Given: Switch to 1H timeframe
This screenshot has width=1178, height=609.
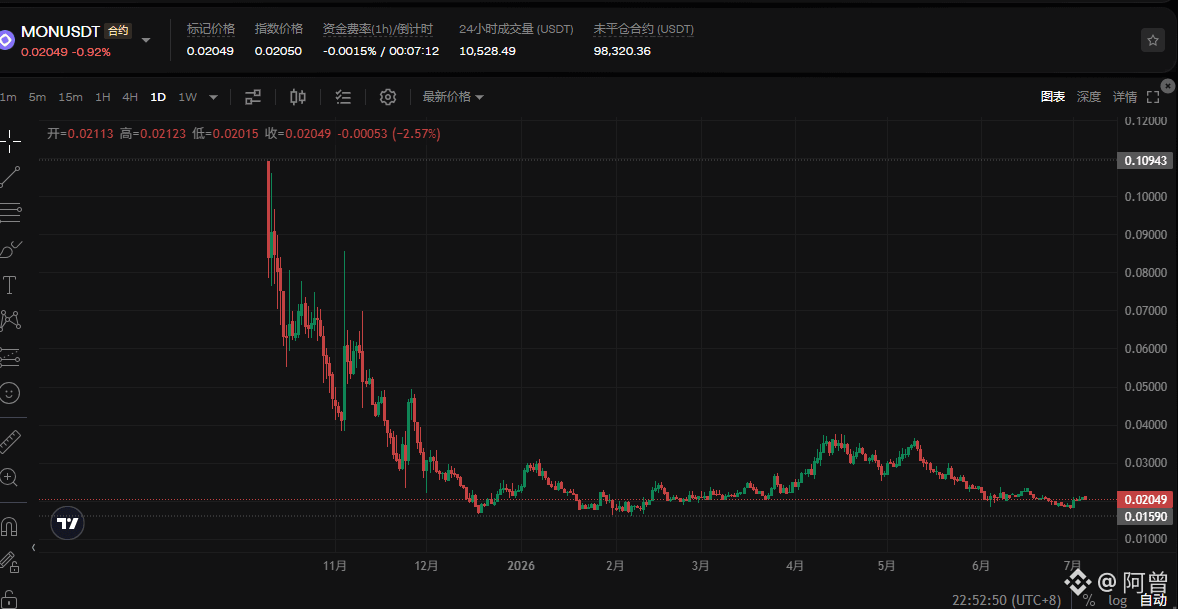Looking at the screenshot, I should tap(103, 97).
